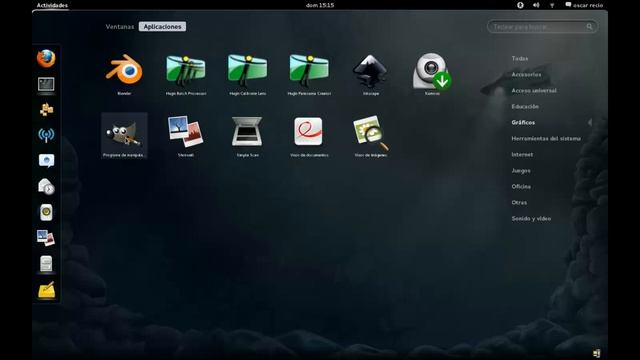This screenshot has width=640, height=360.
Task: Open the terminal from the dash
Action: coord(46,84)
